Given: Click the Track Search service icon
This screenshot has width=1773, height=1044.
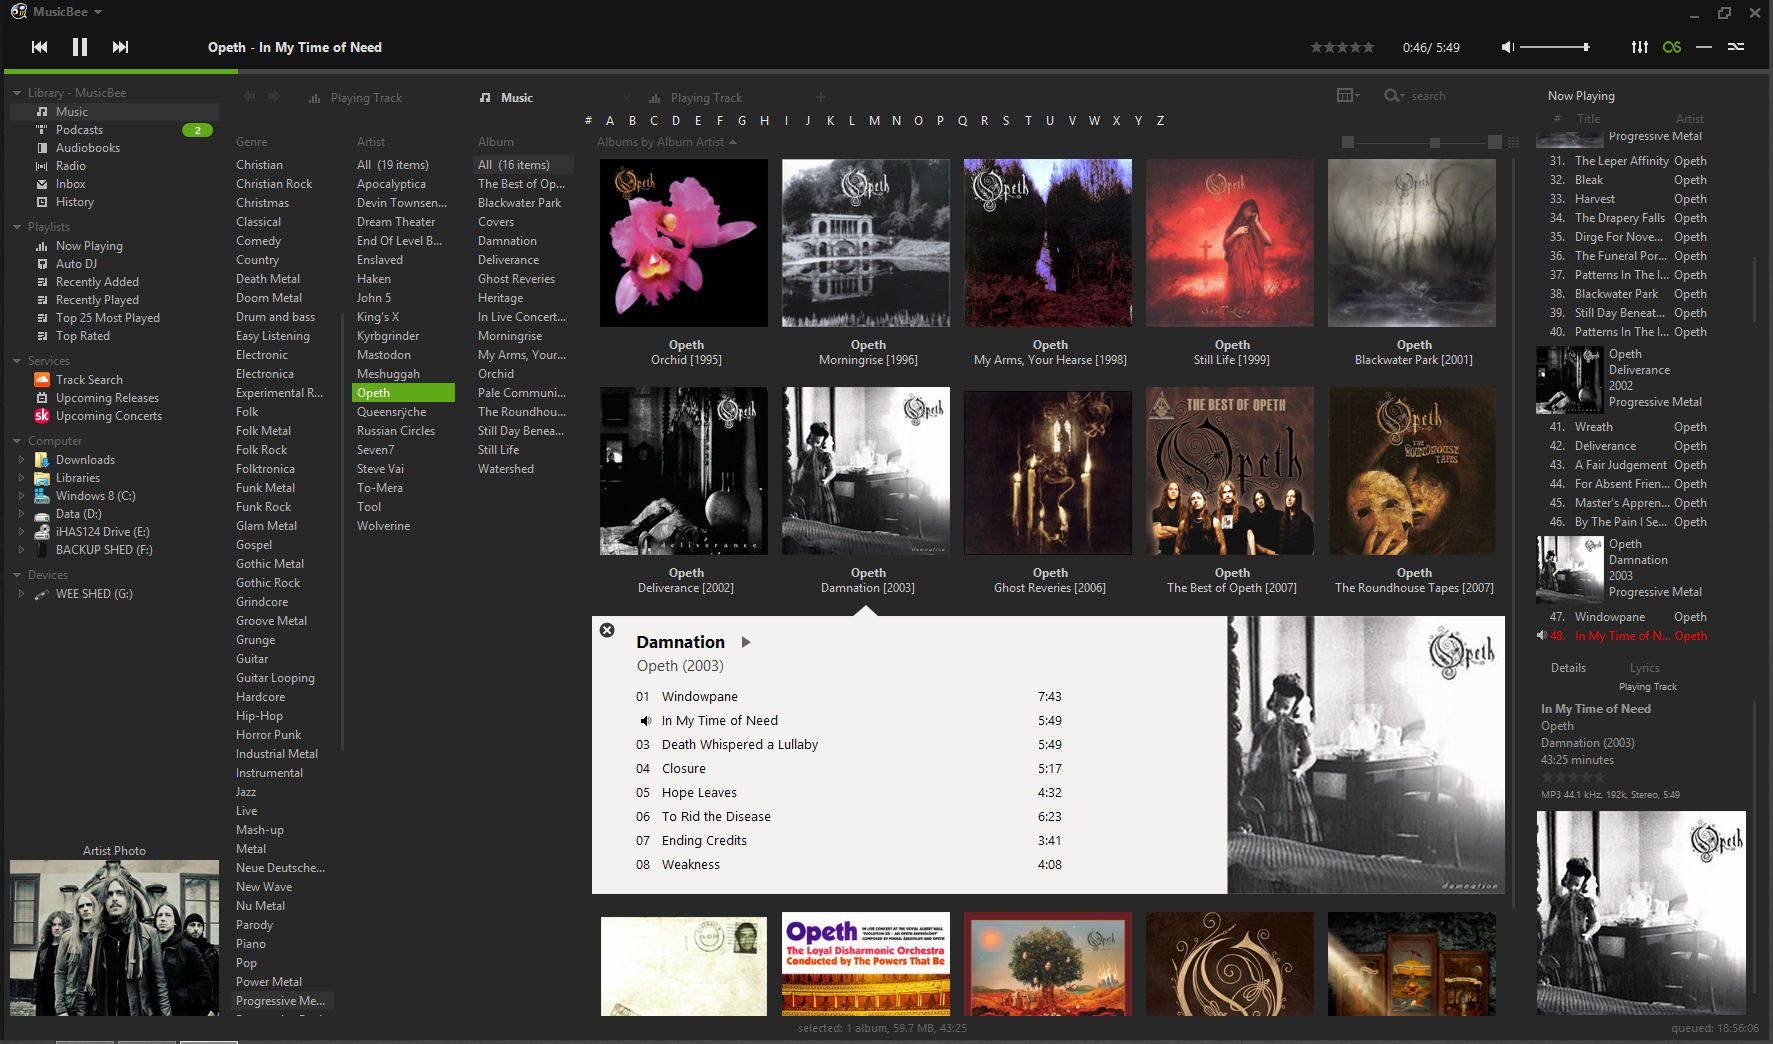Looking at the screenshot, I should [x=42, y=380].
